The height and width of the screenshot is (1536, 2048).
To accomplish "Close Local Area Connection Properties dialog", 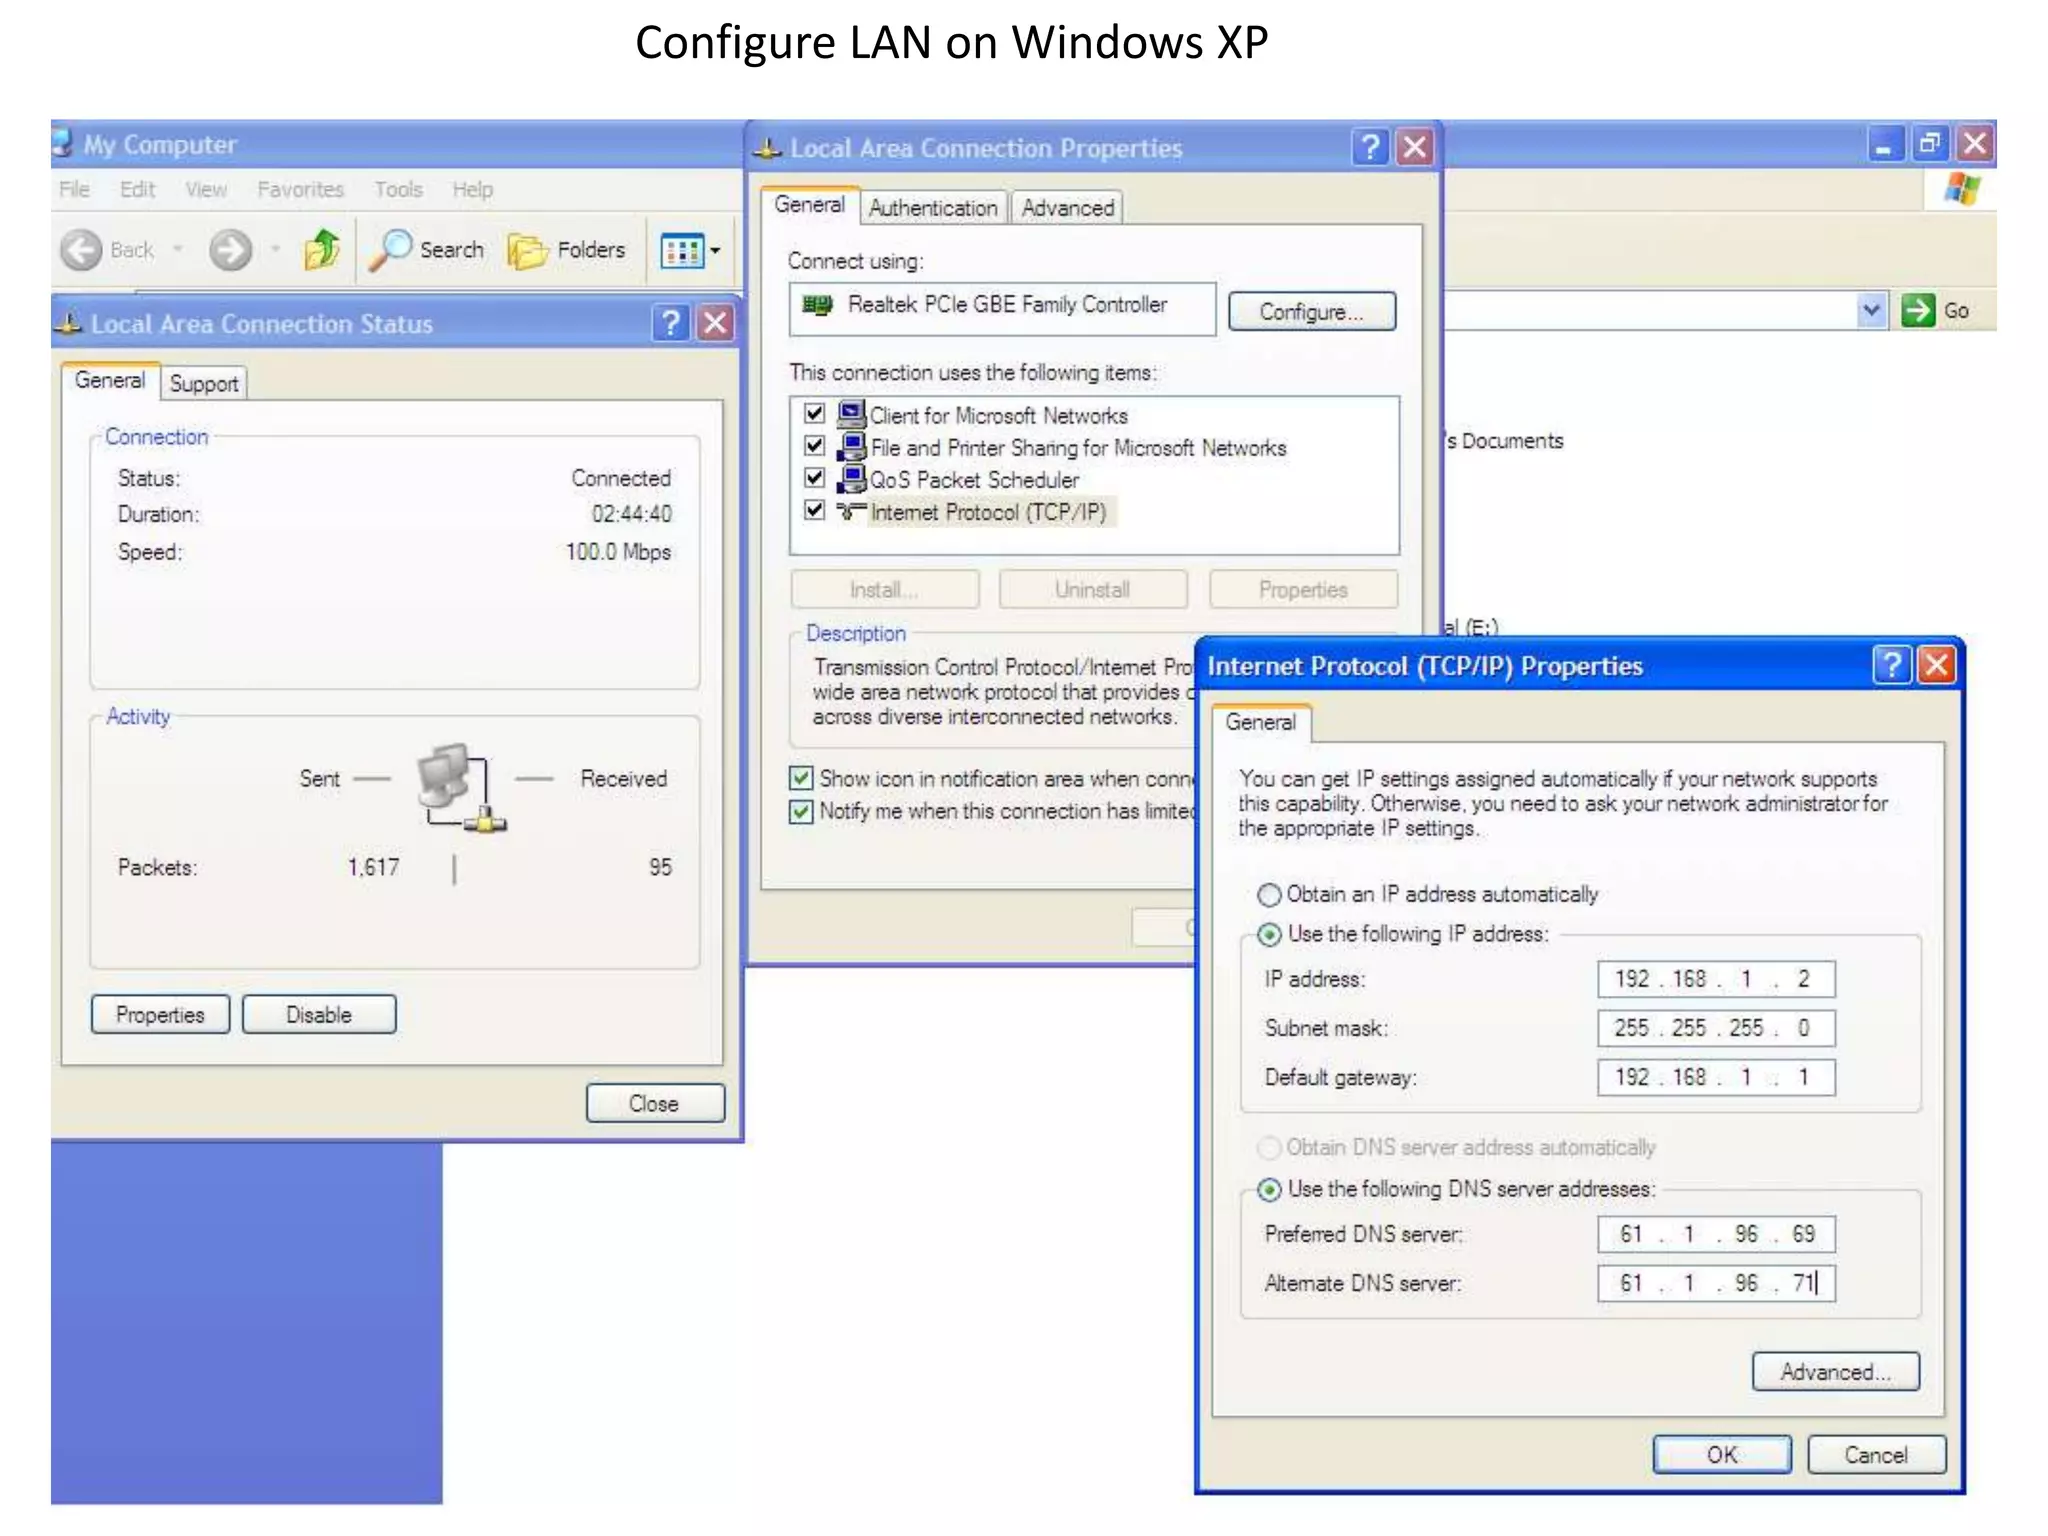I will coord(1415,148).
